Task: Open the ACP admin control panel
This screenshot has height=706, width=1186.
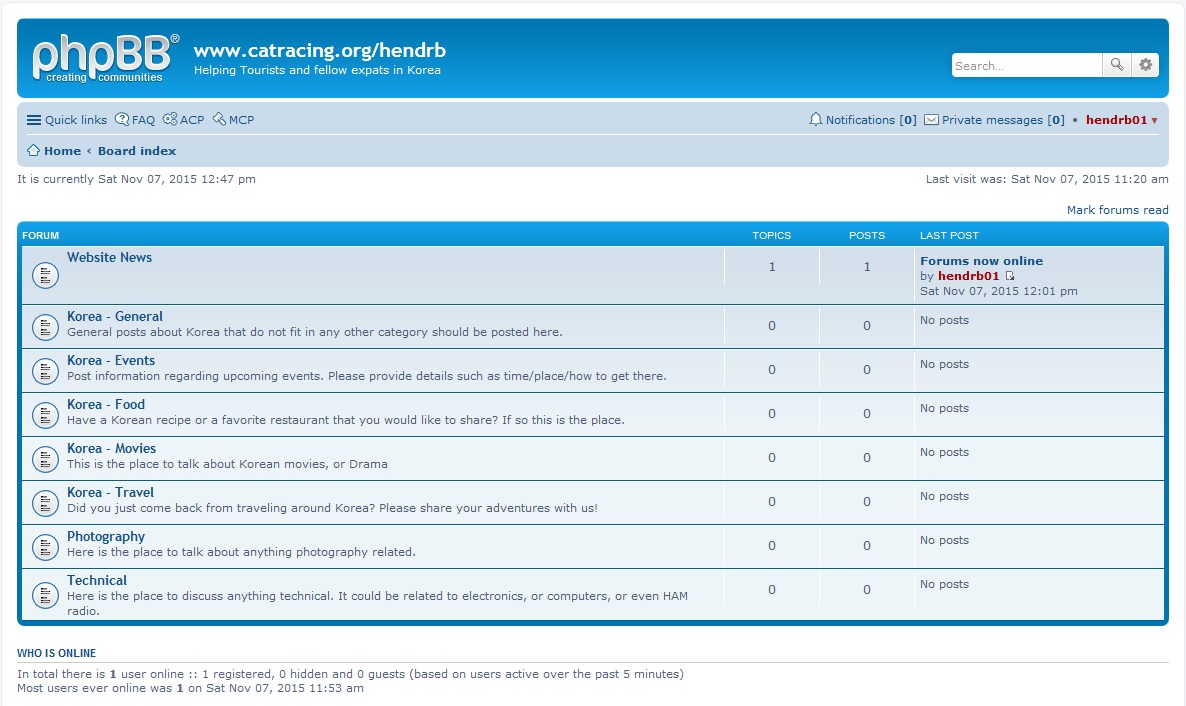Action: coord(184,120)
